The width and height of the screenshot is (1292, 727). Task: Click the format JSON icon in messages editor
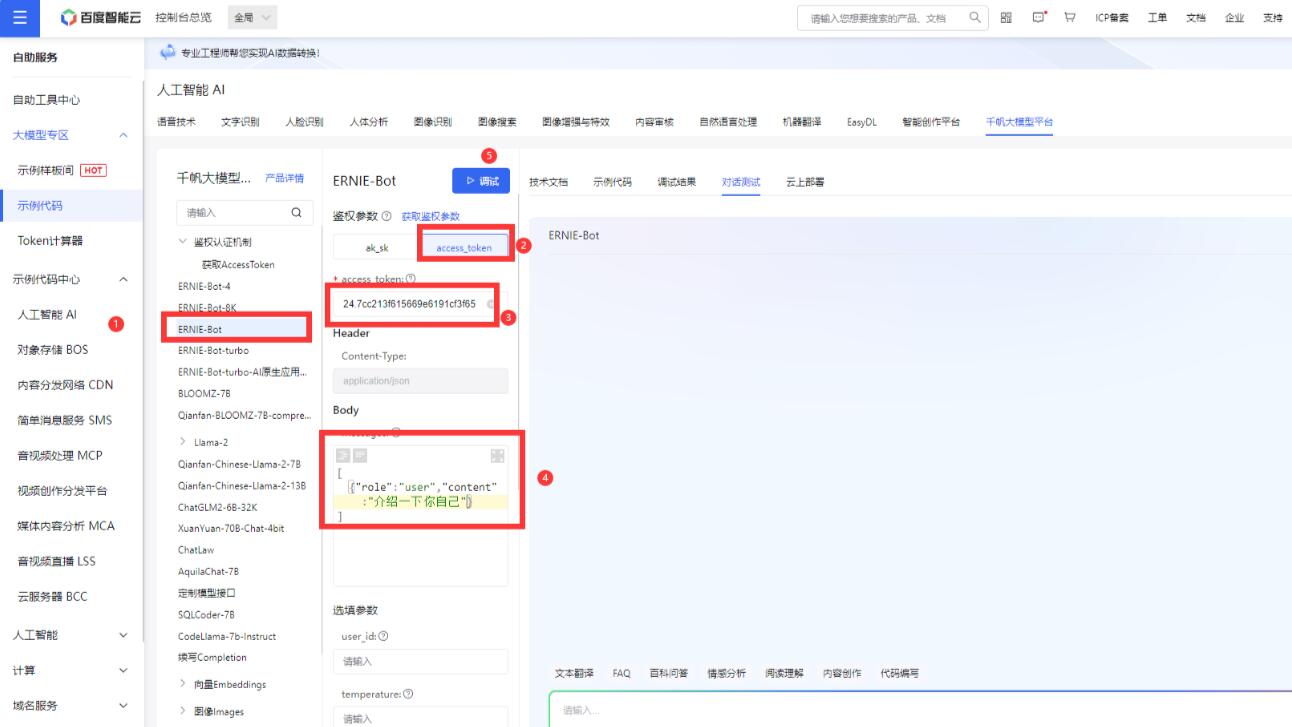[342, 456]
